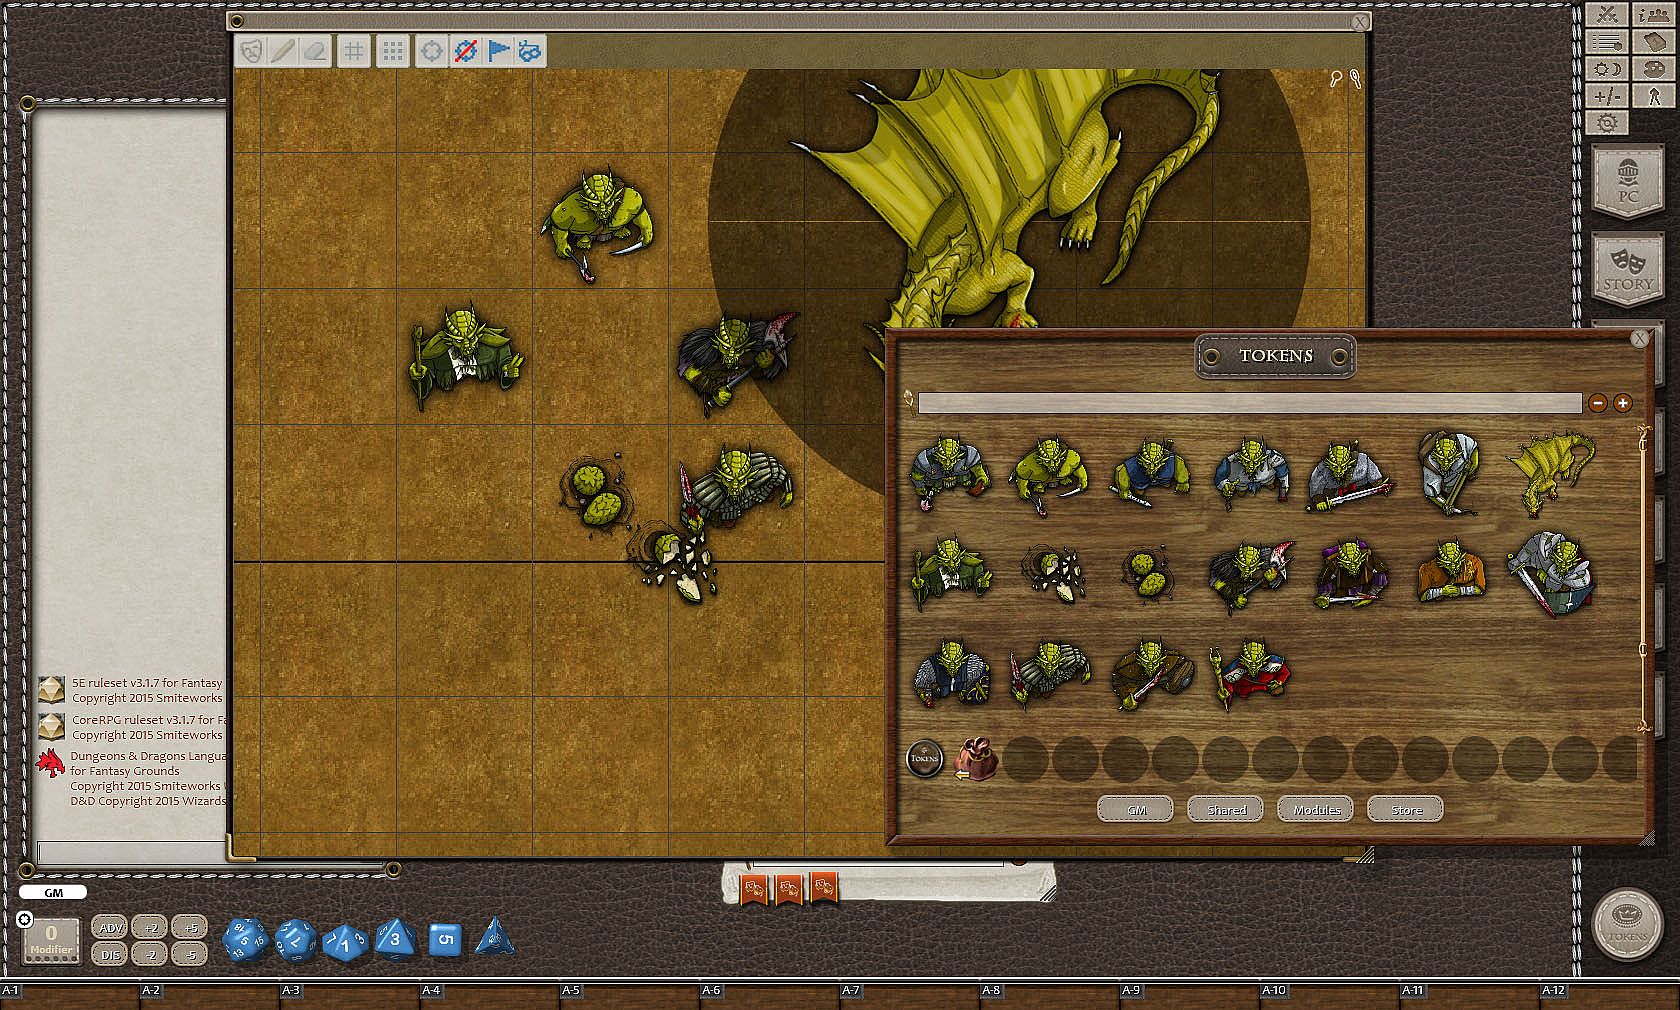1680x1010 pixels.
Task: Toggle the +5 modifier button
Action: click(190, 928)
